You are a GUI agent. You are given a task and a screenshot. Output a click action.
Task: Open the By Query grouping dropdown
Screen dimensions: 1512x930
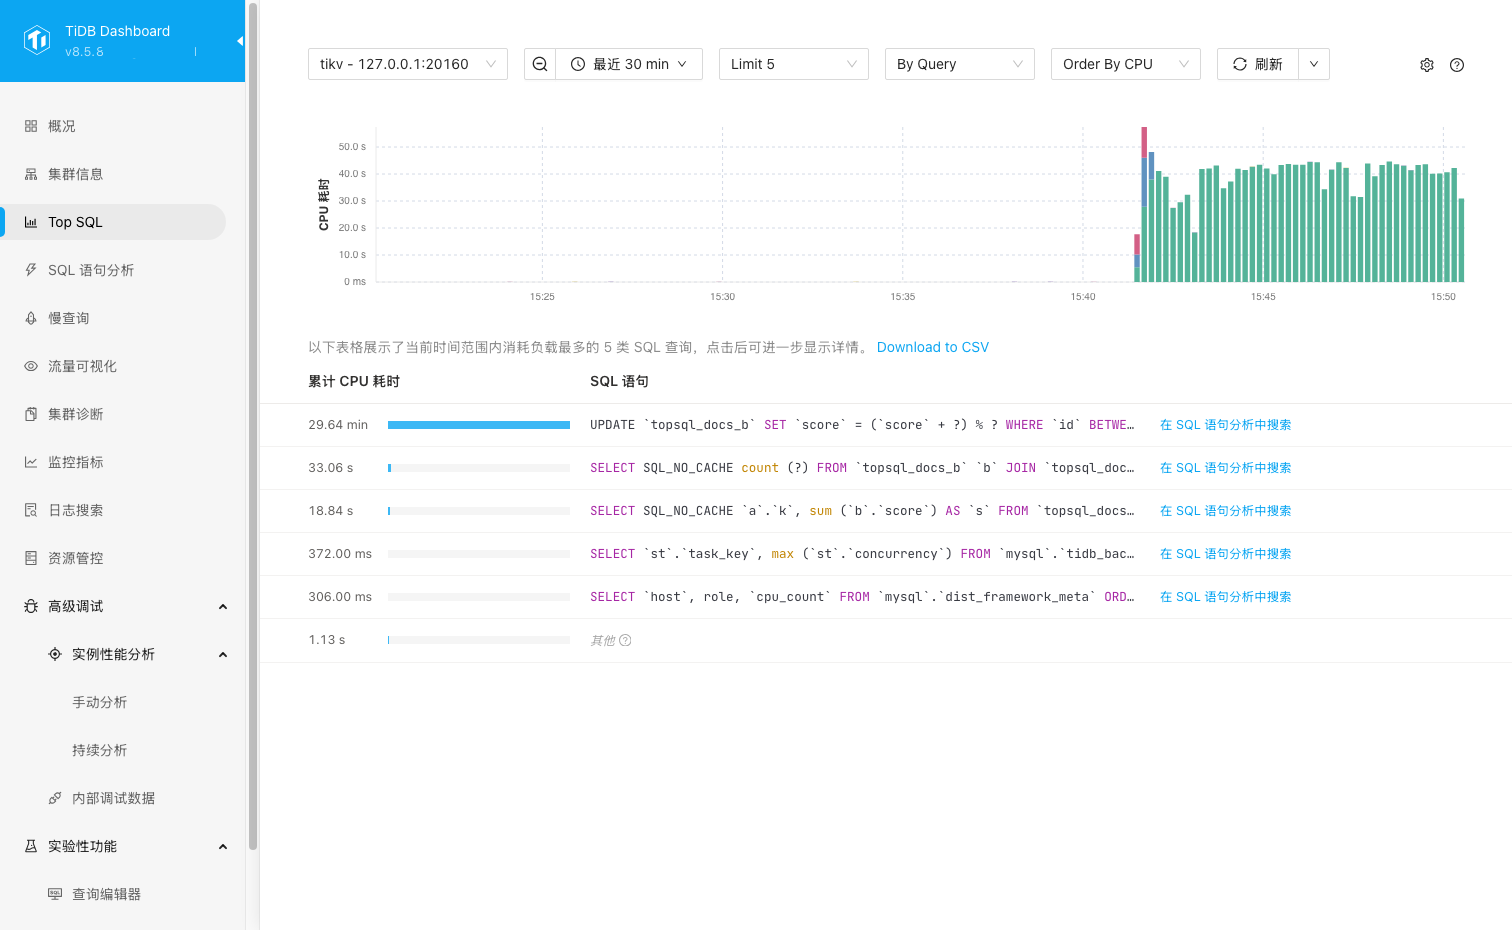[x=959, y=64]
